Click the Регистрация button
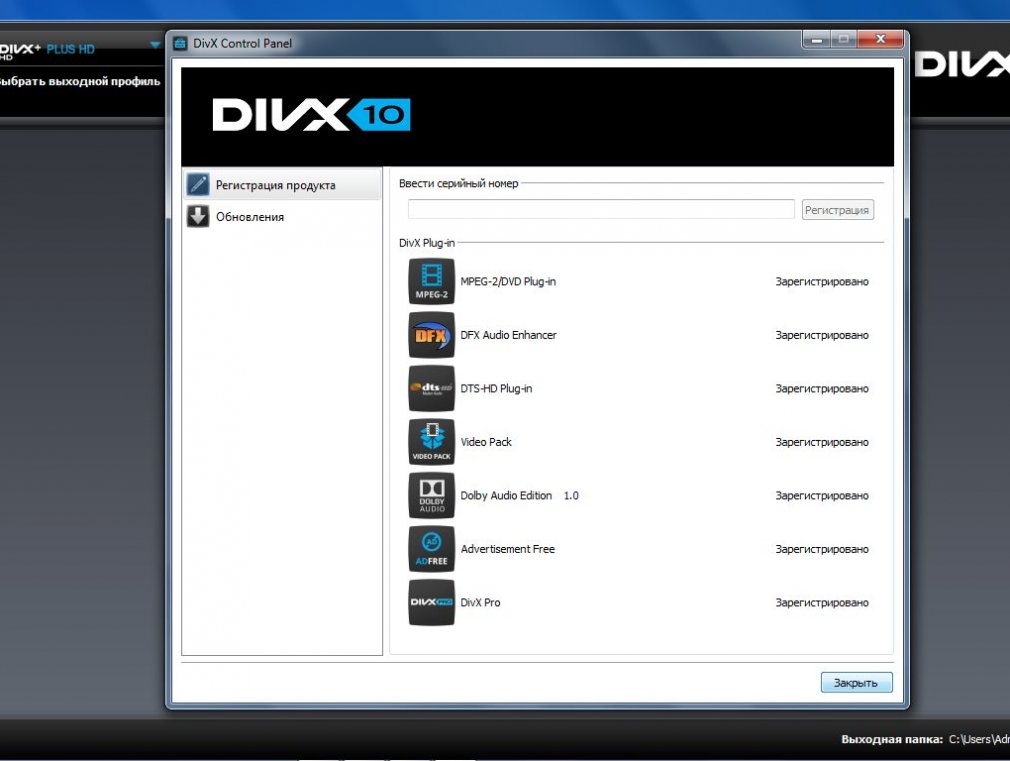This screenshot has width=1010, height=761. click(837, 209)
